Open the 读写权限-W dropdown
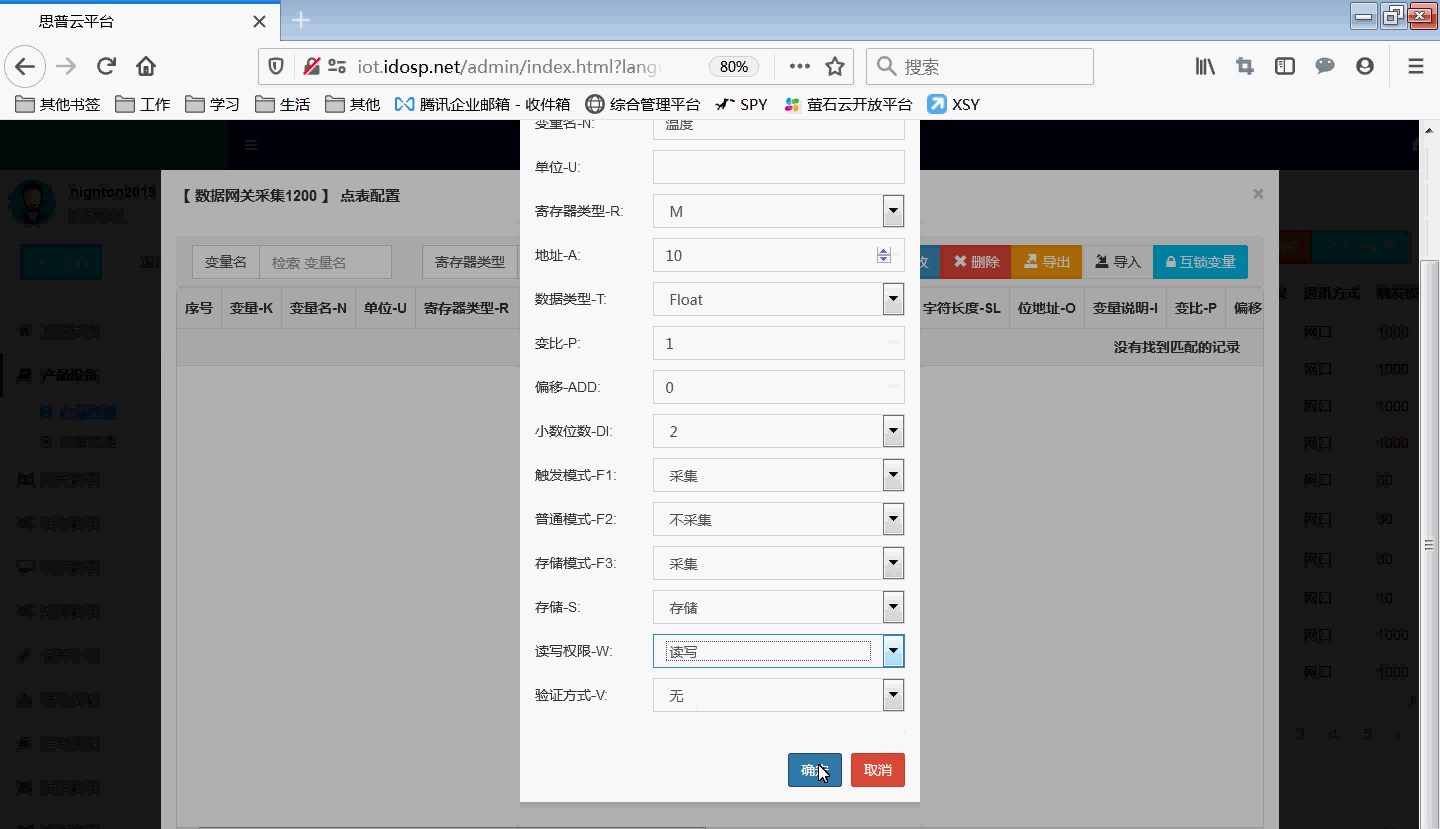The image size is (1440, 829). click(x=893, y=651)
